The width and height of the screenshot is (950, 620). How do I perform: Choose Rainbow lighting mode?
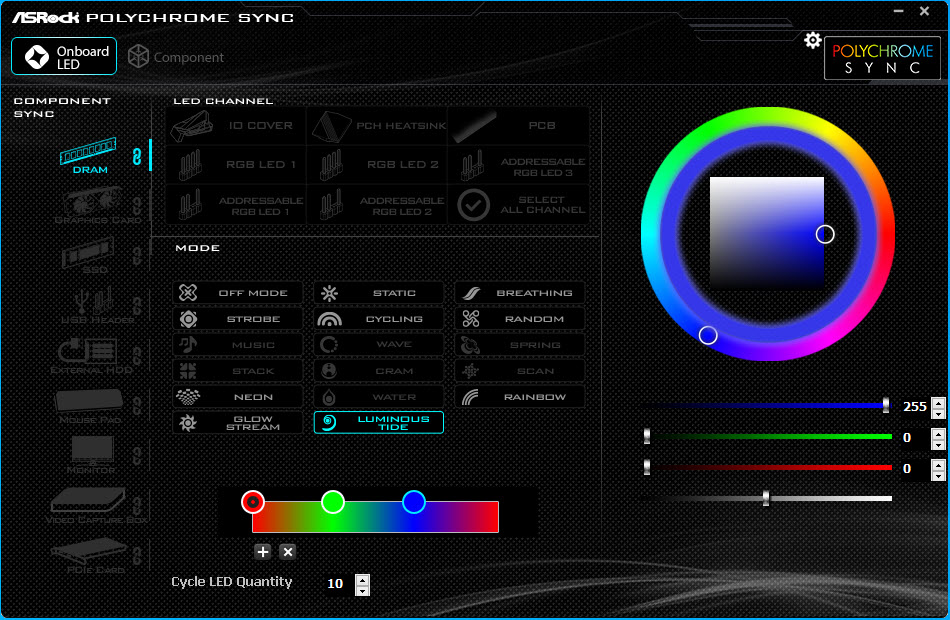click(520, 397)
